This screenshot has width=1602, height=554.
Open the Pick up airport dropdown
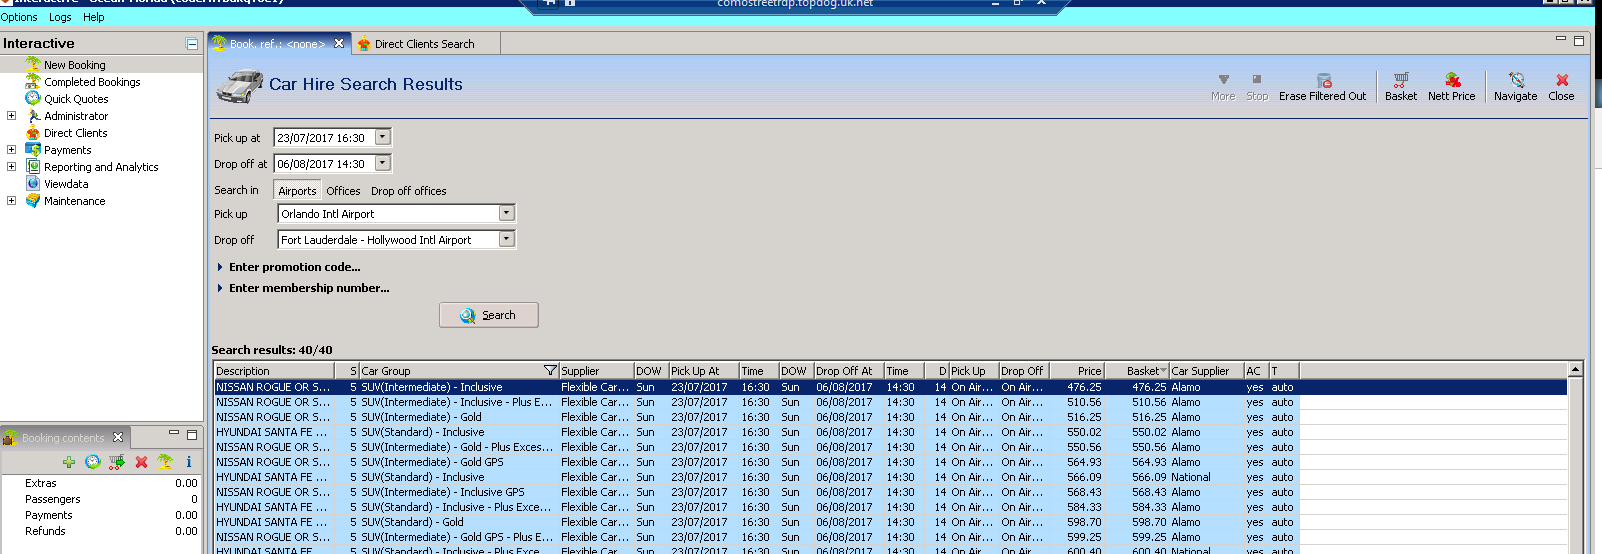506,213
